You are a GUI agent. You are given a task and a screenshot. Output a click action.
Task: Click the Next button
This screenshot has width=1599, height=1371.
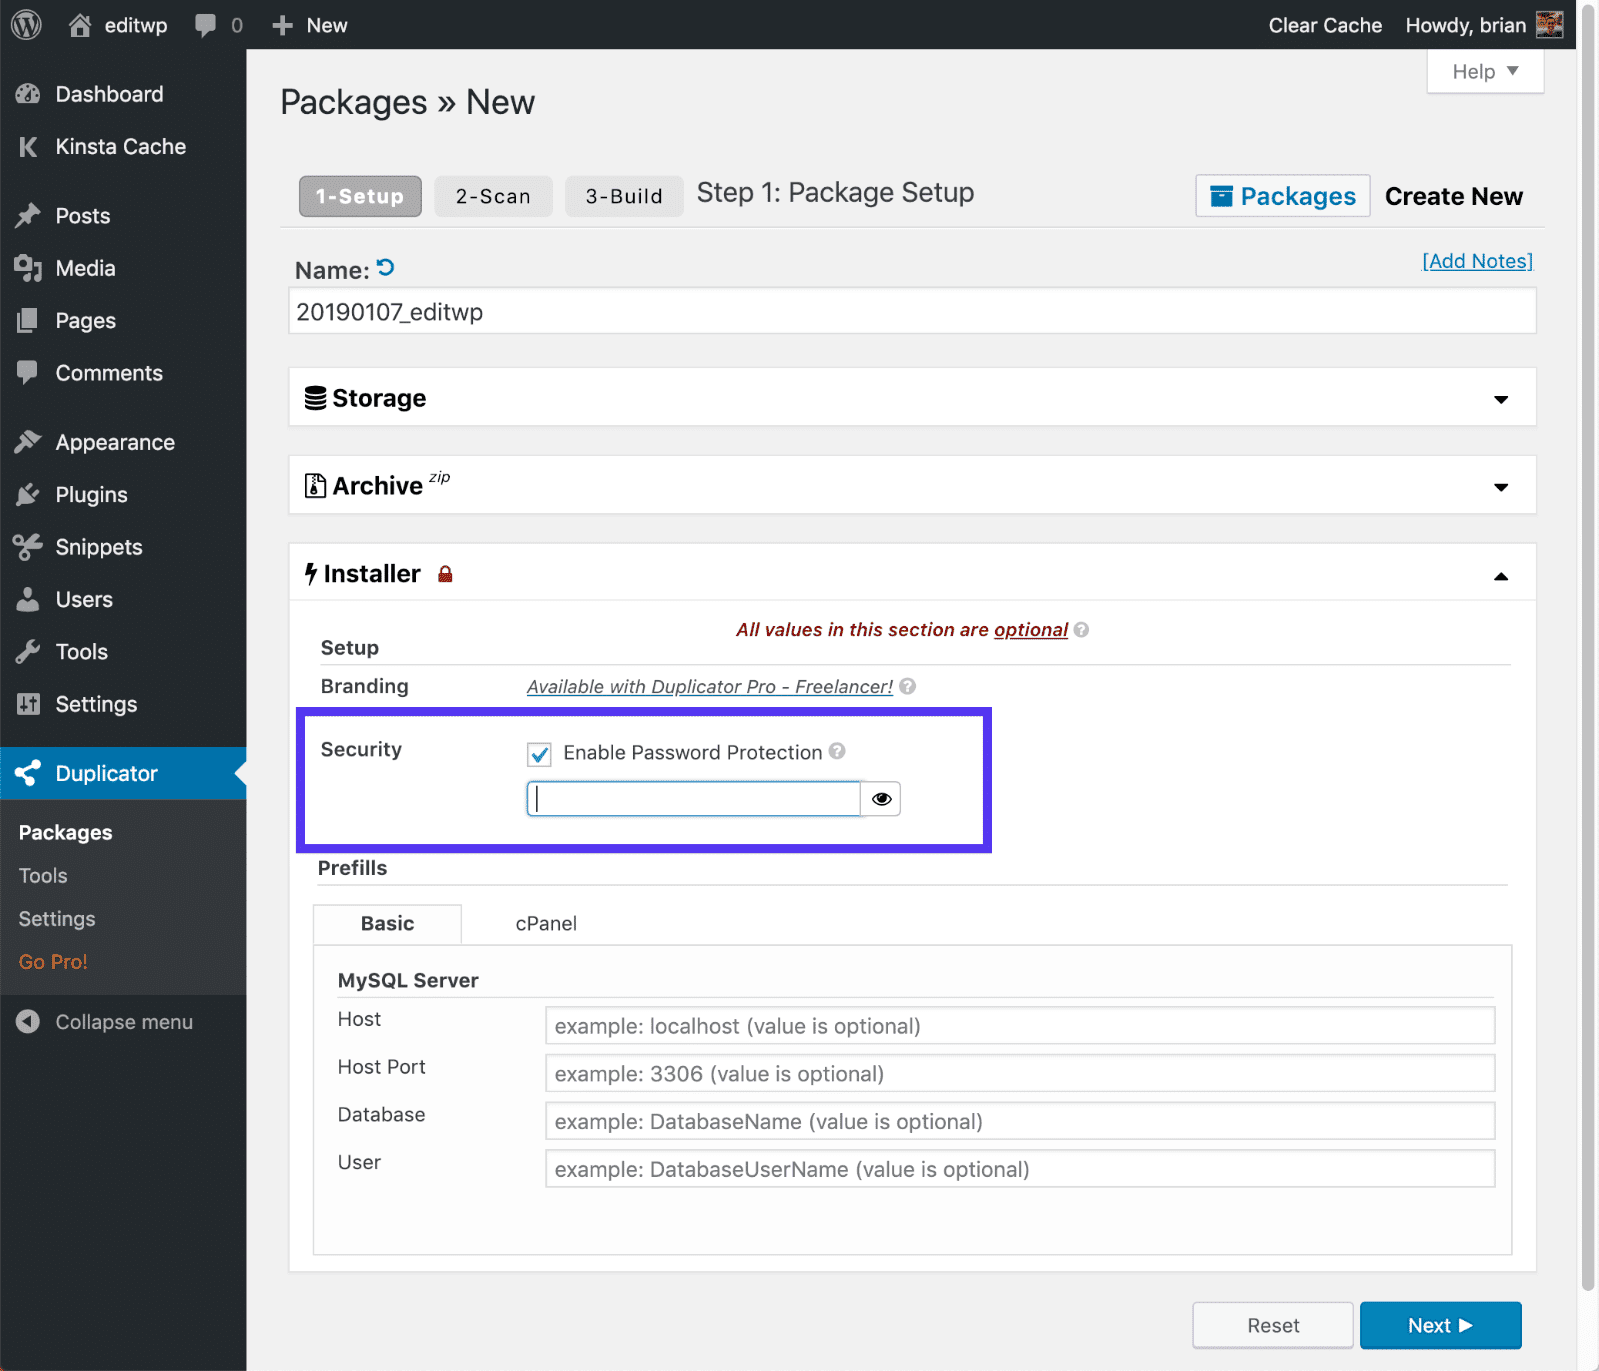pyautogui.click(x=1440, y=1325)
